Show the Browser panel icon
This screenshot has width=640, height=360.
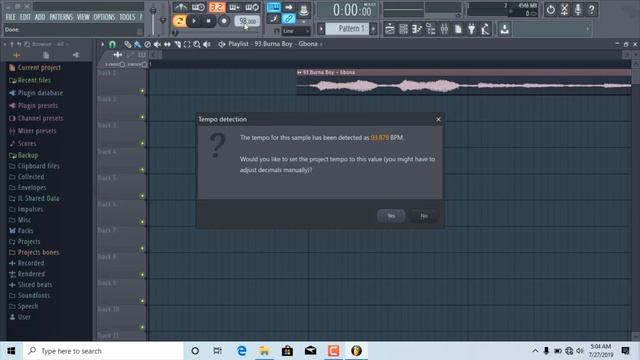tap(431, 29)
